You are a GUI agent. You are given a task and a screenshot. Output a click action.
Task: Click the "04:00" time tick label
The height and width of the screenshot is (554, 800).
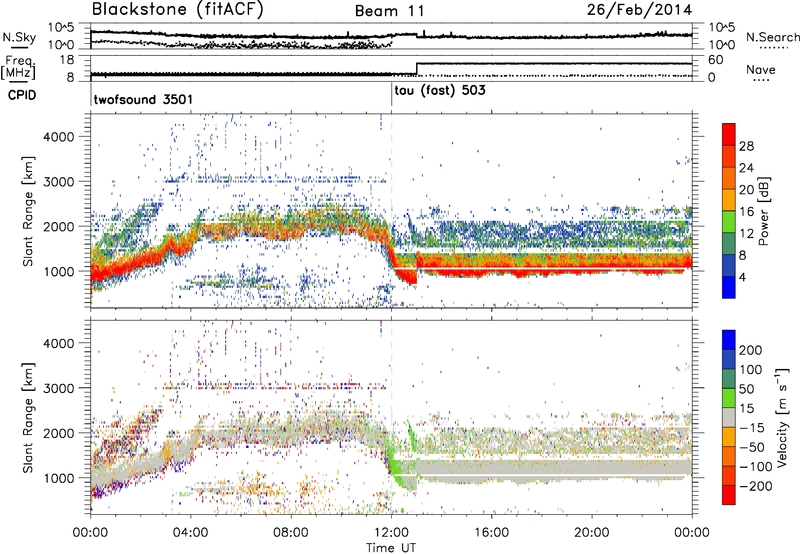[190, 533]
